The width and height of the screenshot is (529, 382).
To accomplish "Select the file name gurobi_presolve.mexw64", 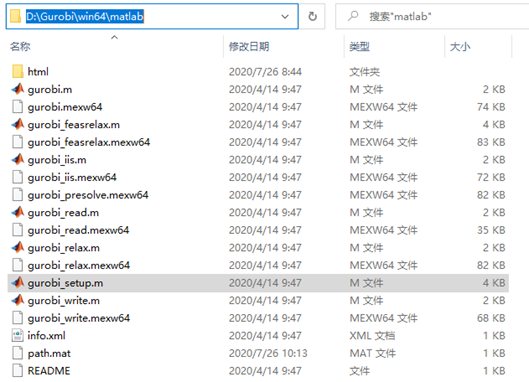I will (x=88, y=195).
